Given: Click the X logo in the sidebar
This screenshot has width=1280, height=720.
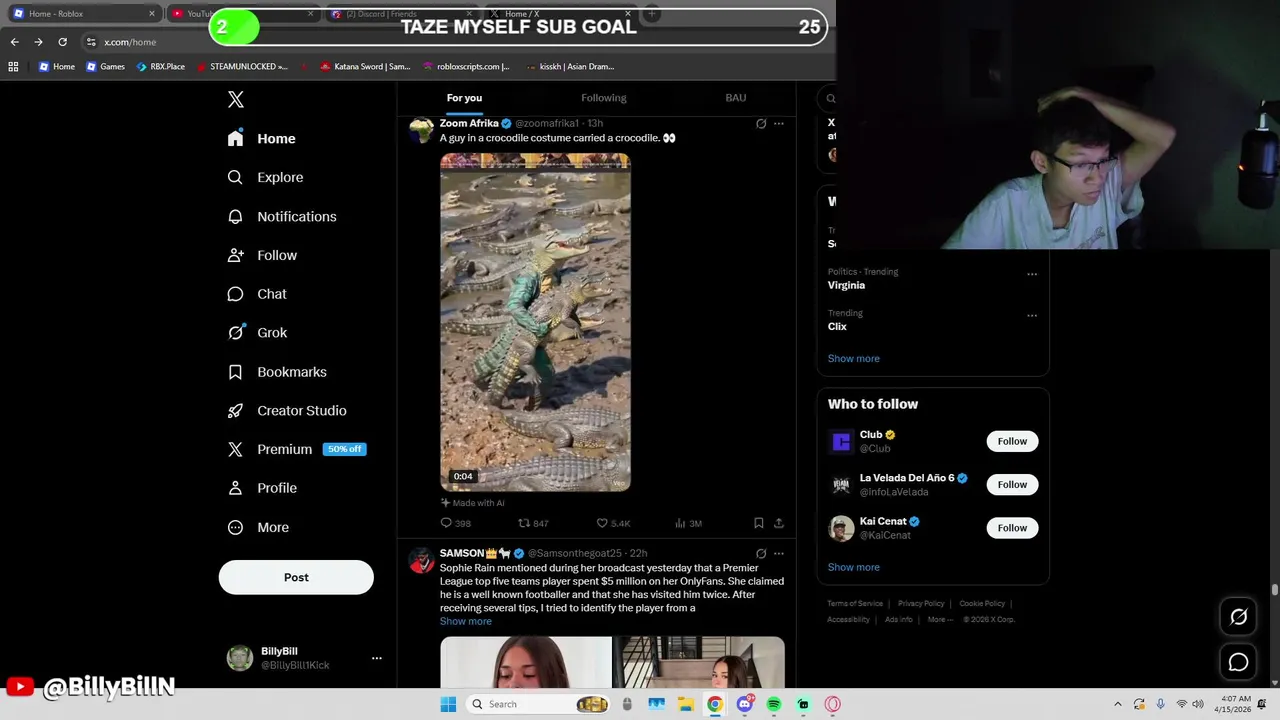Looking at the screenshot, I should (235, 99).
